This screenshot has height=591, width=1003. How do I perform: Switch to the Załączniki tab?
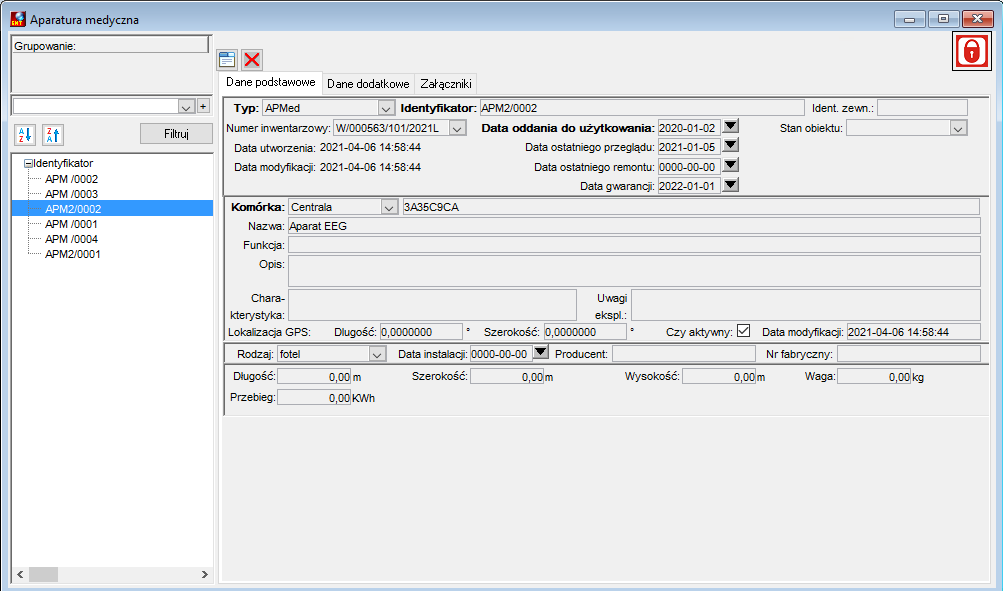(446, 84)
